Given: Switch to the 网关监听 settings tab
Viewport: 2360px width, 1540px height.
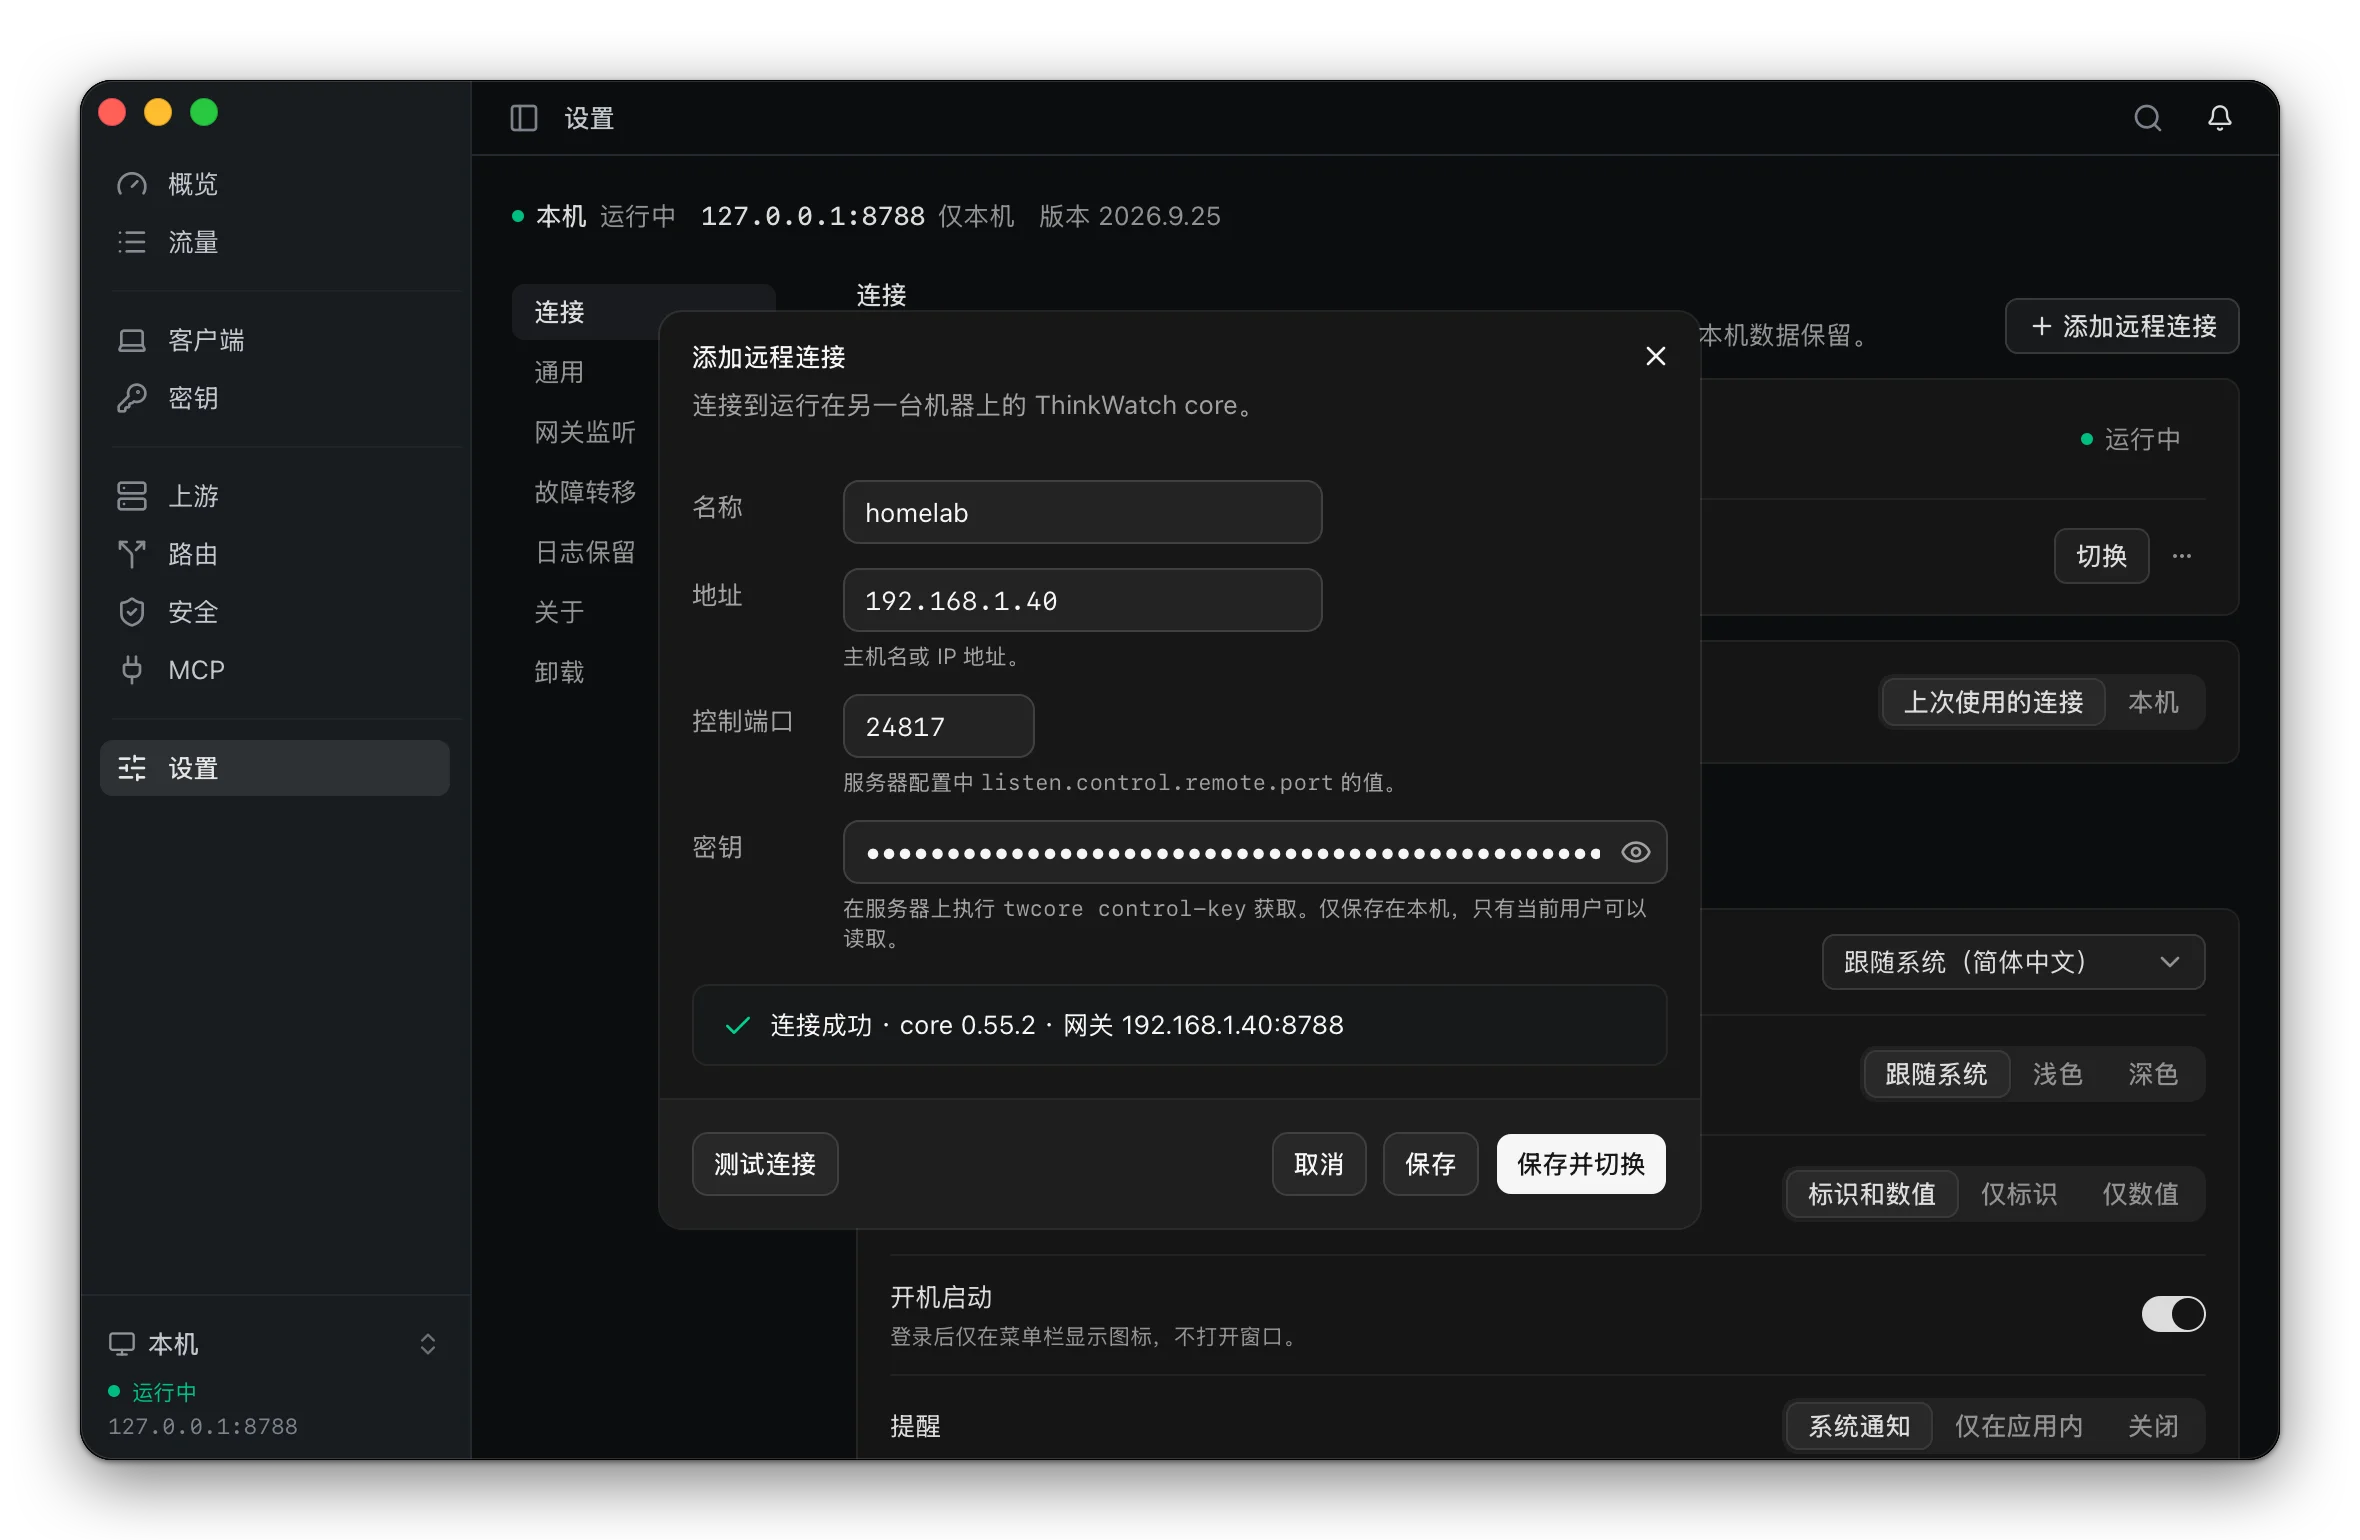Looking at the screenshot, I should [585, 432].
